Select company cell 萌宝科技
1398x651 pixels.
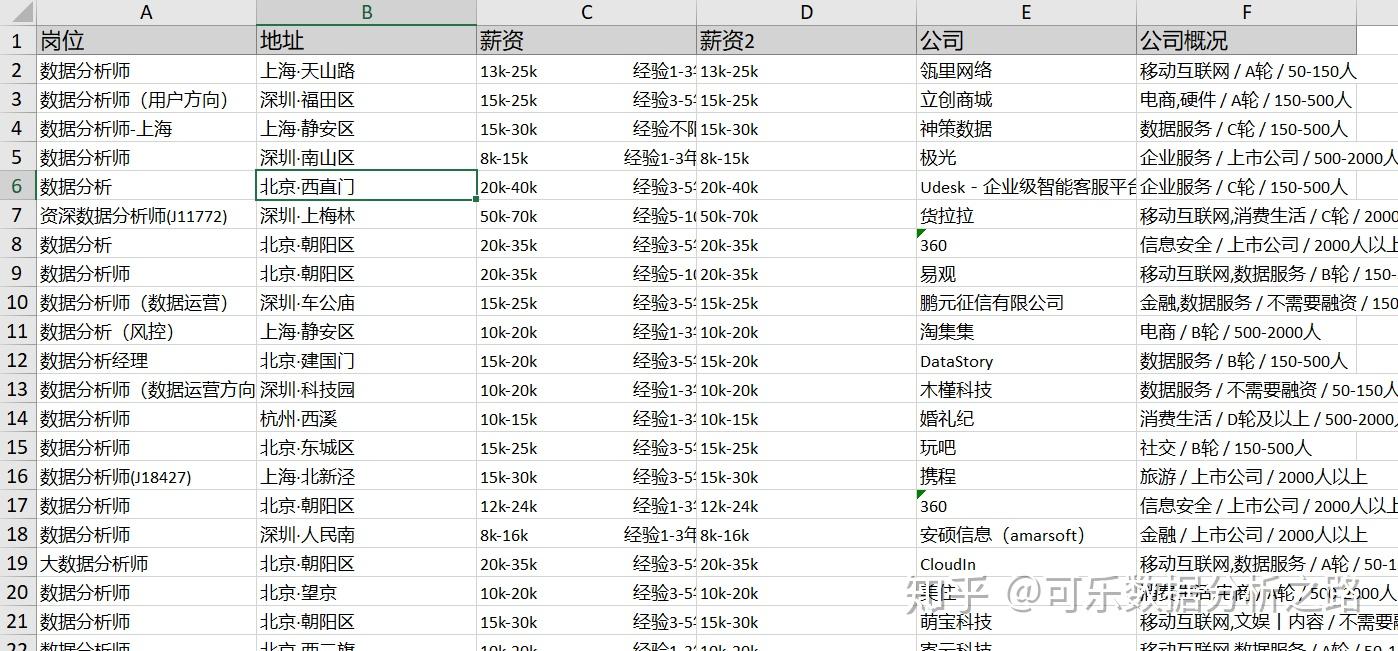tap(1026, 621)
